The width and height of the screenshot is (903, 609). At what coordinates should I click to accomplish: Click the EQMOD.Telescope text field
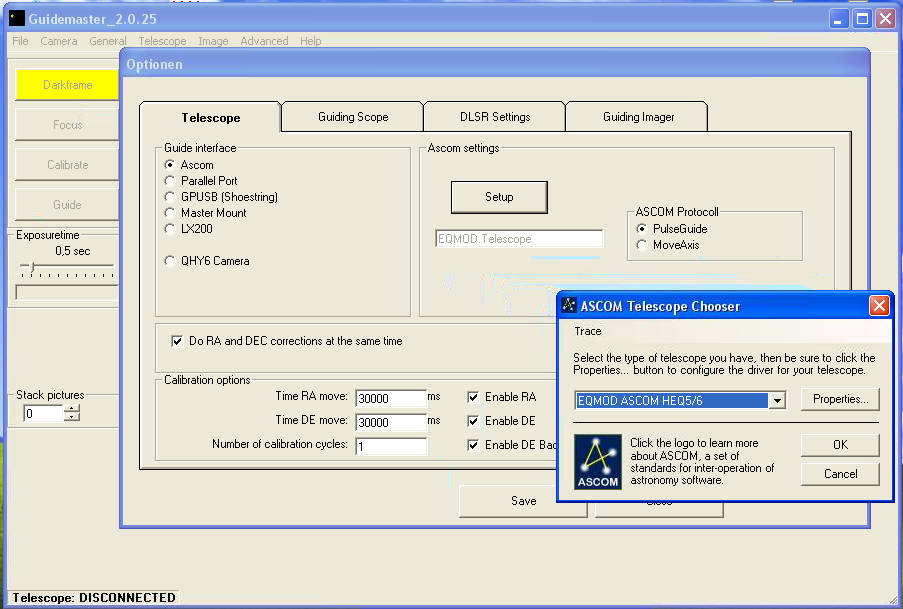point(519,239)
